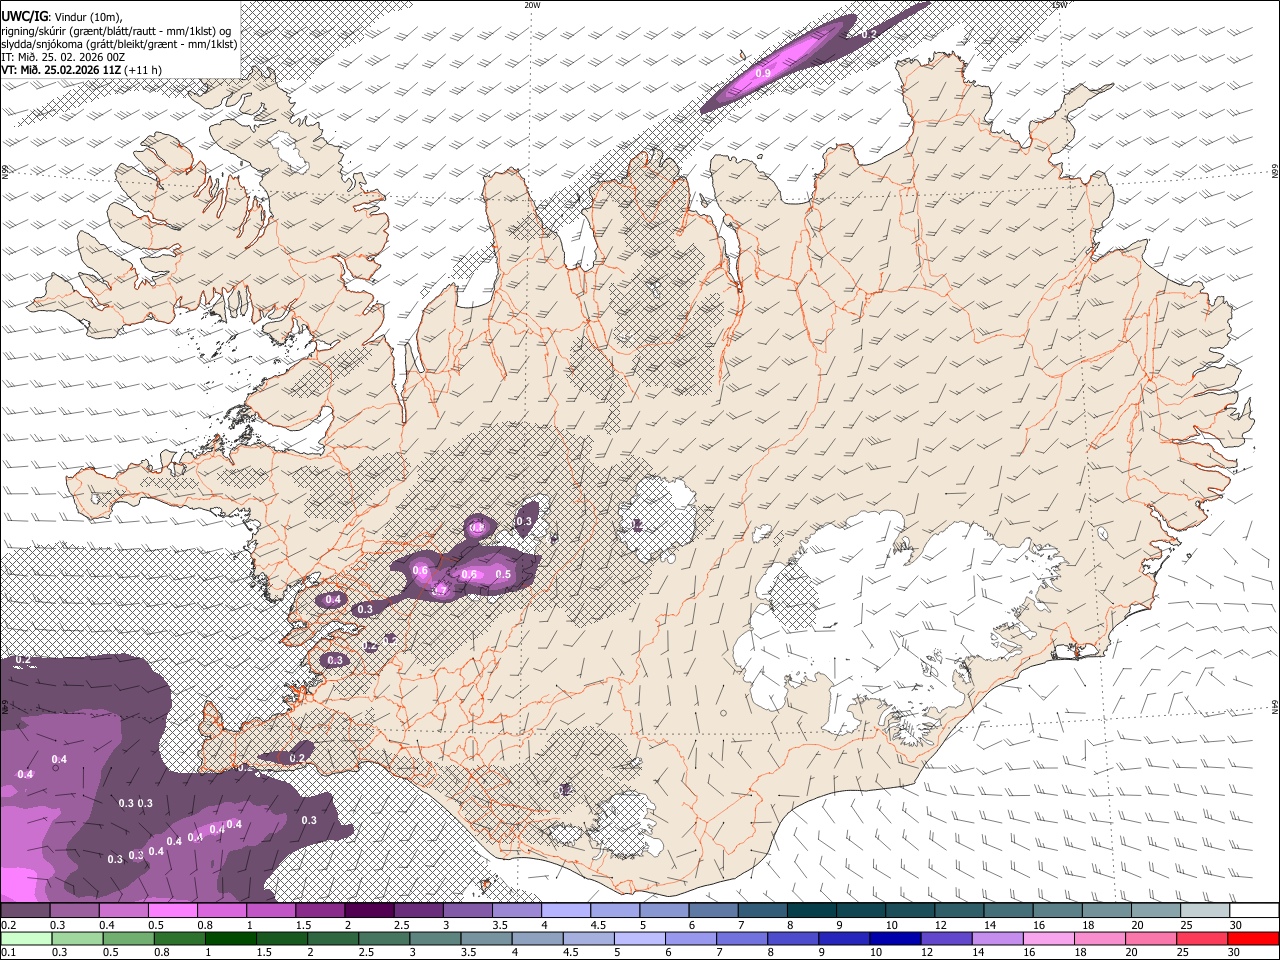This screenshot has width=1280, height=960.
Task: Click the '15W' longitude label at top
Action: [x=1060, y=5]
